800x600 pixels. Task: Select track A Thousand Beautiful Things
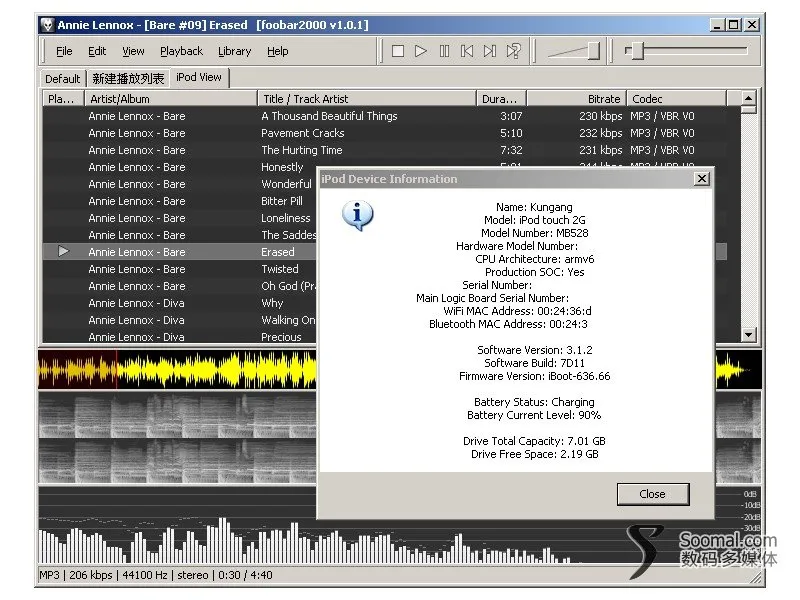tap(329, 116)
